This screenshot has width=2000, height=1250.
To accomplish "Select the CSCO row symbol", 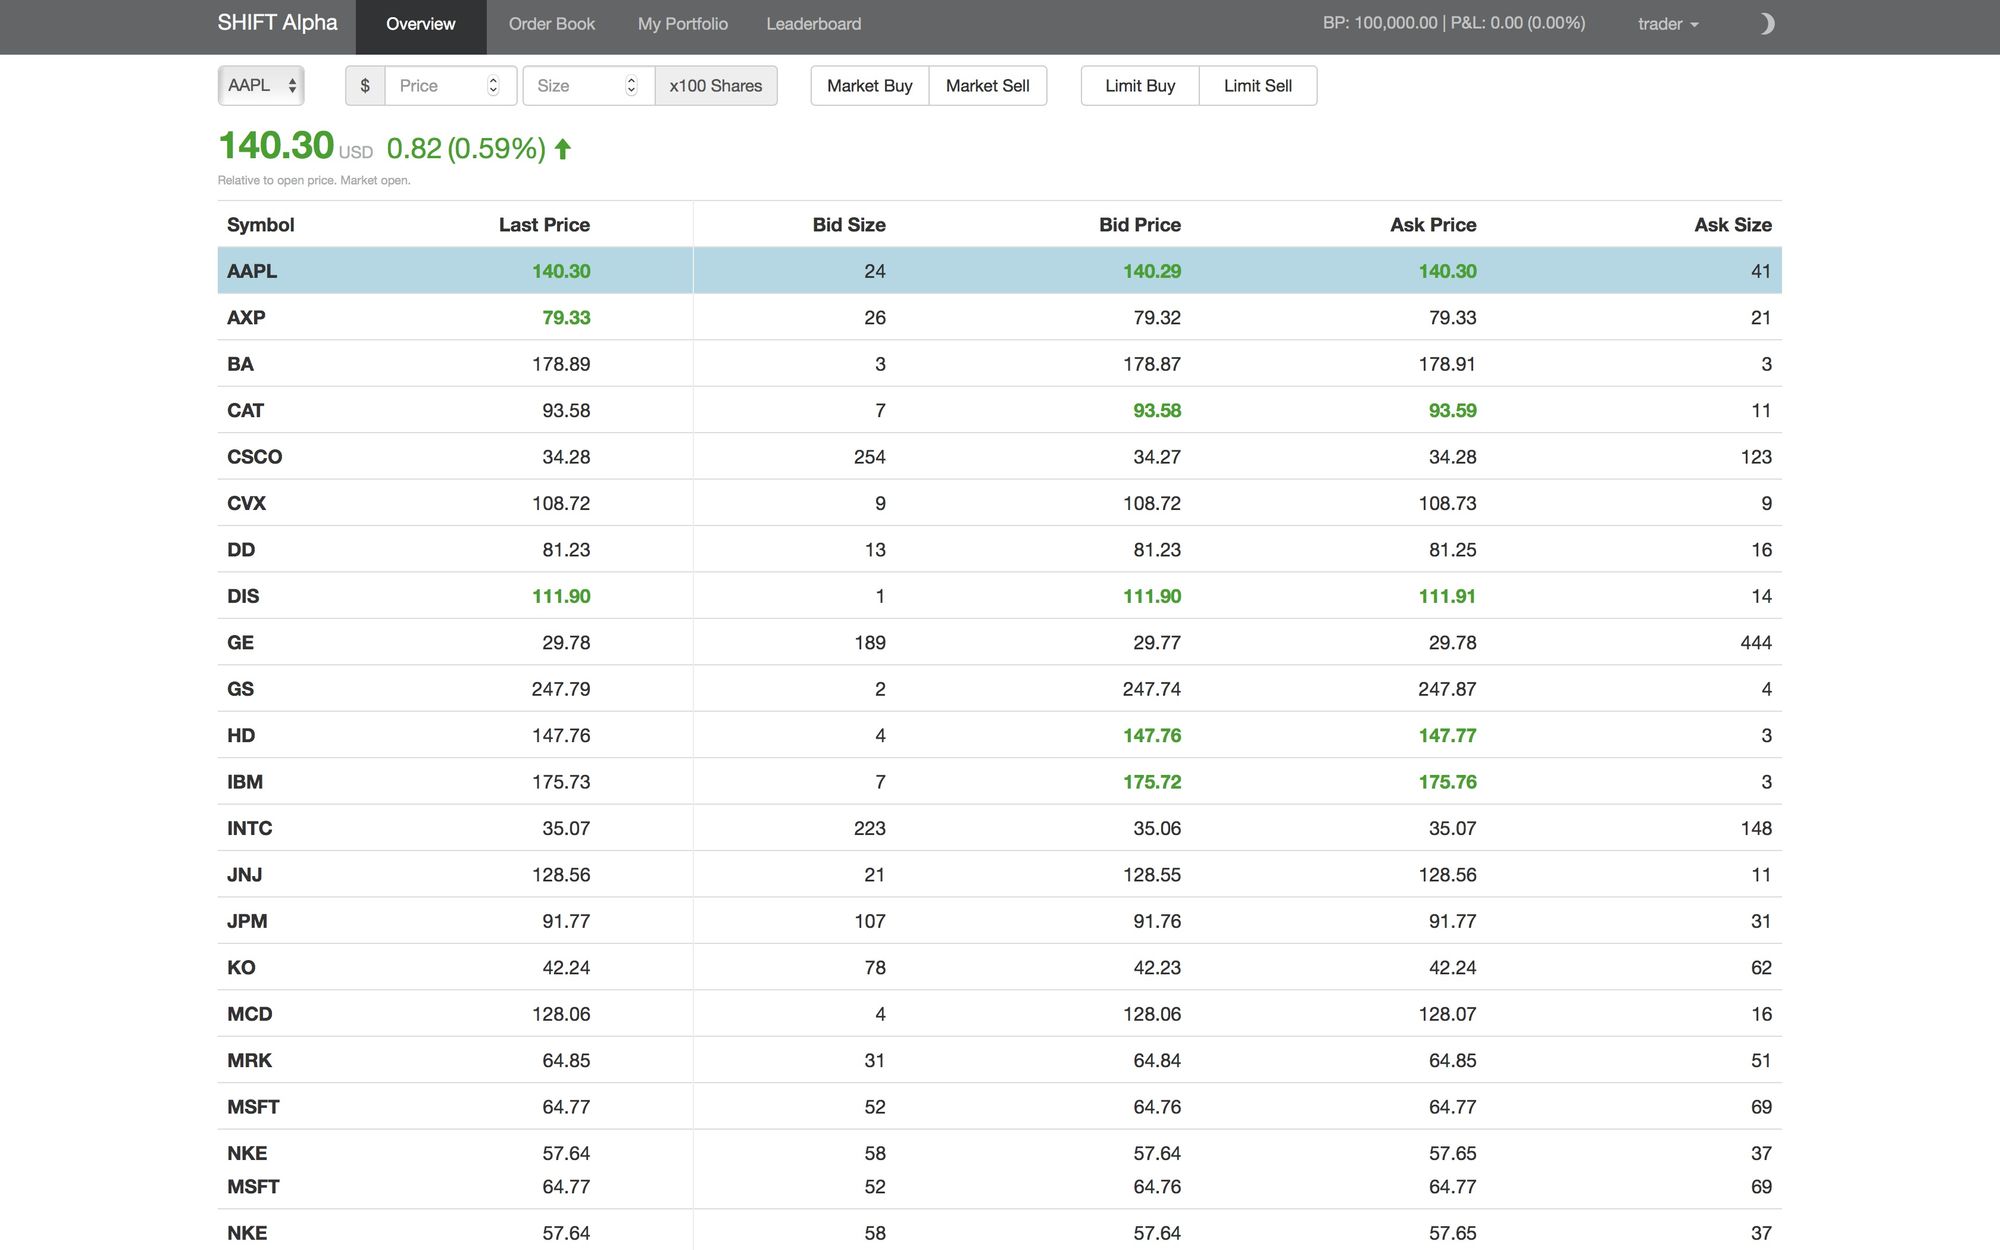I will [255, 457].
